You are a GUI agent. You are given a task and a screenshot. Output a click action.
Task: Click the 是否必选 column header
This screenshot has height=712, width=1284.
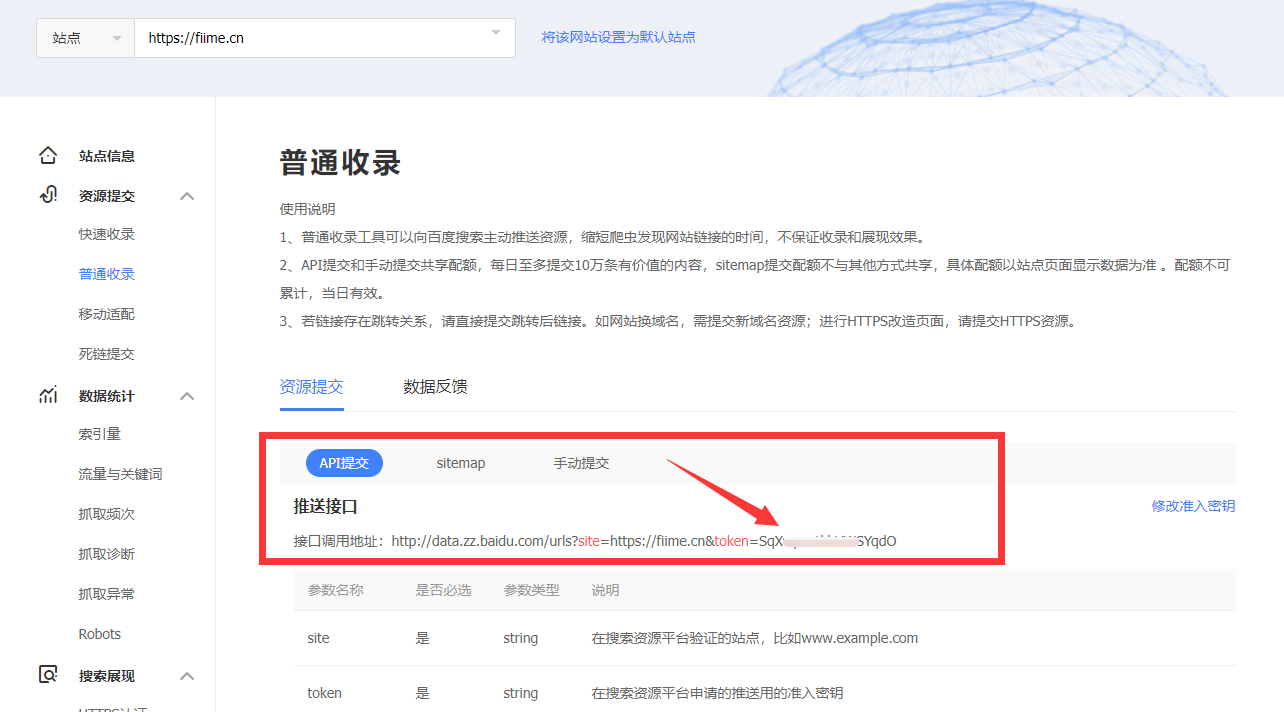click(444, 590)
